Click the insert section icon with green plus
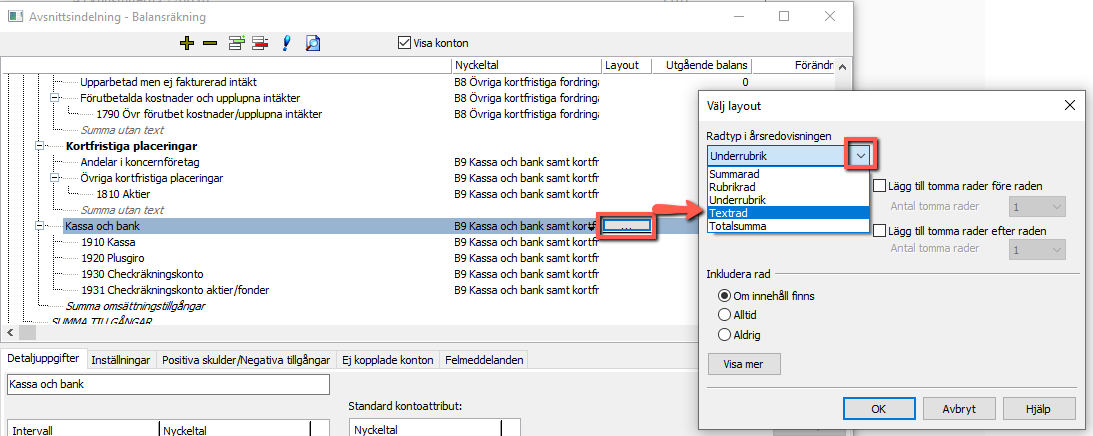Viewport: 1093px width, 436px height. pos(238,43)
